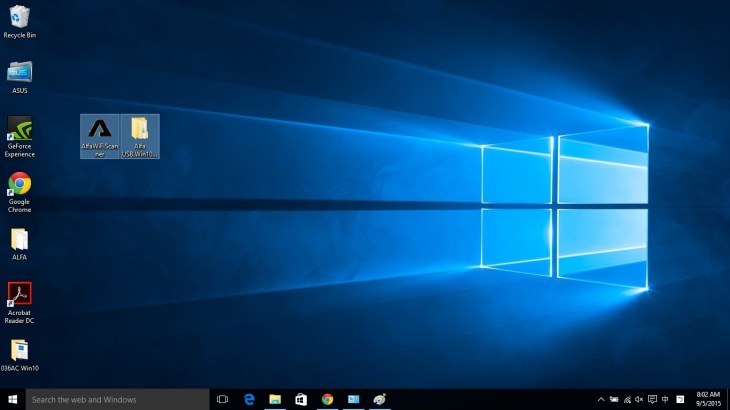The height and width of the screenshot is (410, 730).
Task: Open the Windows Start menu
Action: 12,399
